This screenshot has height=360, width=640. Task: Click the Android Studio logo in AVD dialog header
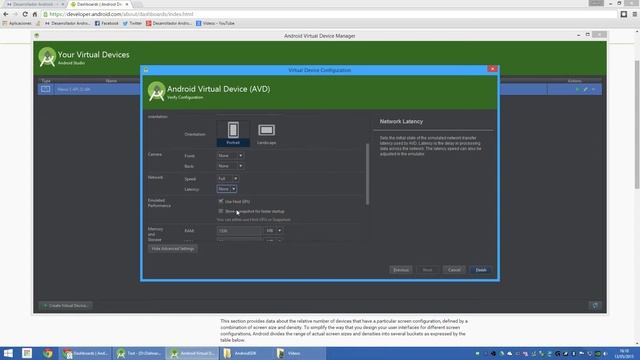pyautogui.click(x=156, y=91)
